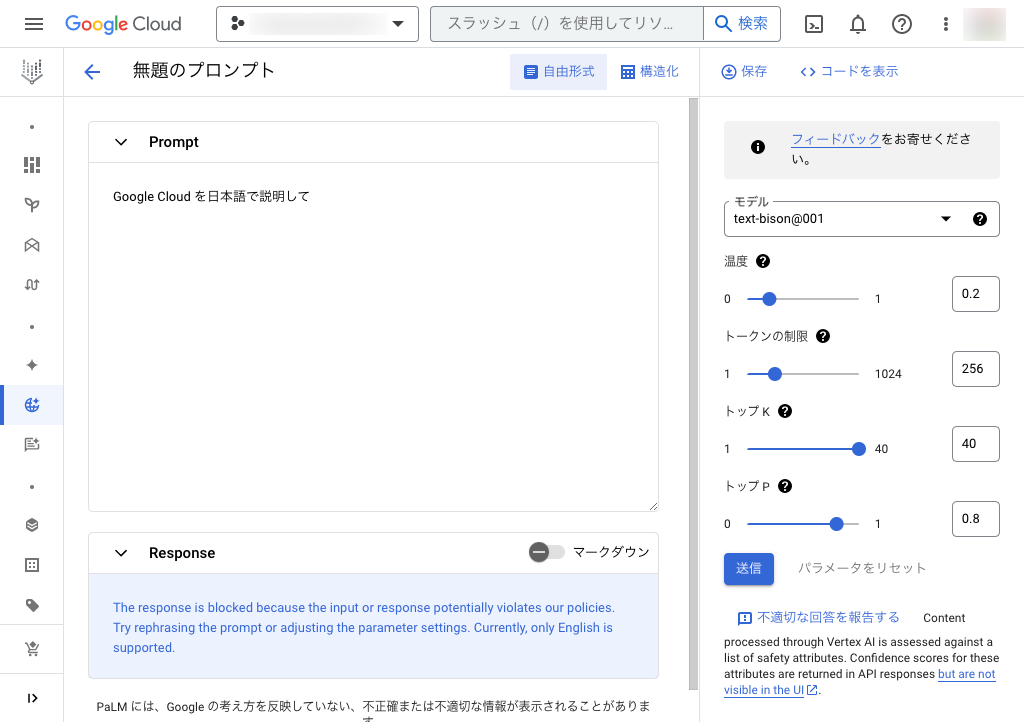Click the help icon next to 温度
This screenshot has width=1024, height=722.
coord(763,261)
